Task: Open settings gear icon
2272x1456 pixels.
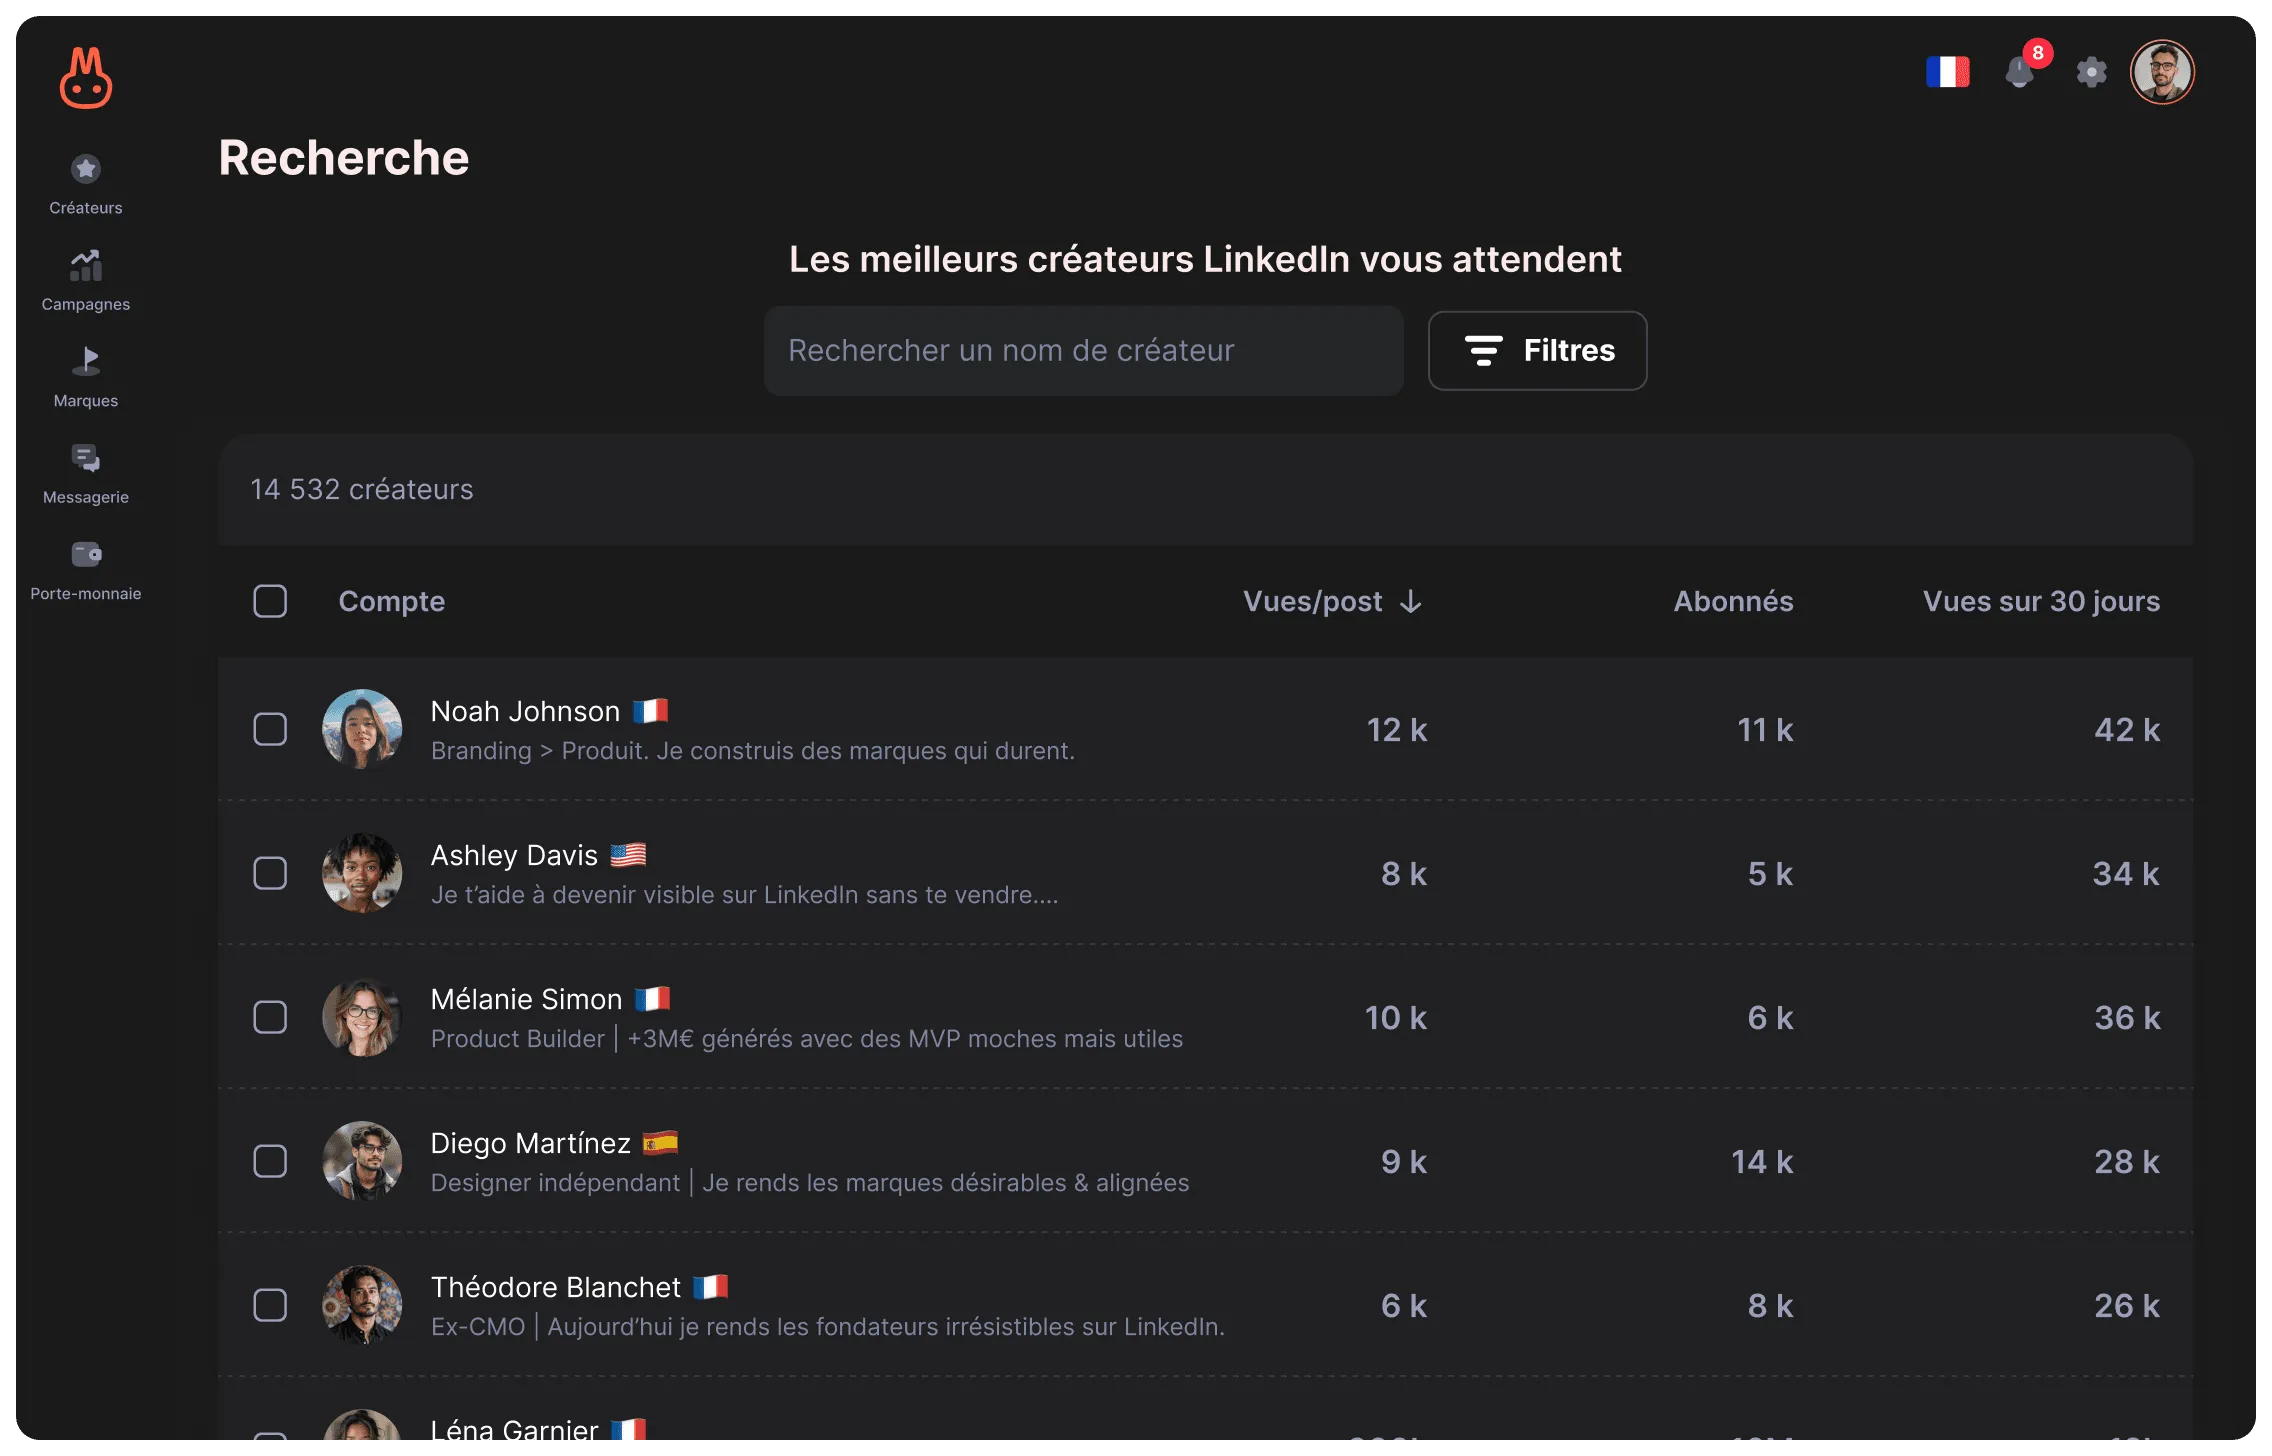Action: coord(2091,72)
